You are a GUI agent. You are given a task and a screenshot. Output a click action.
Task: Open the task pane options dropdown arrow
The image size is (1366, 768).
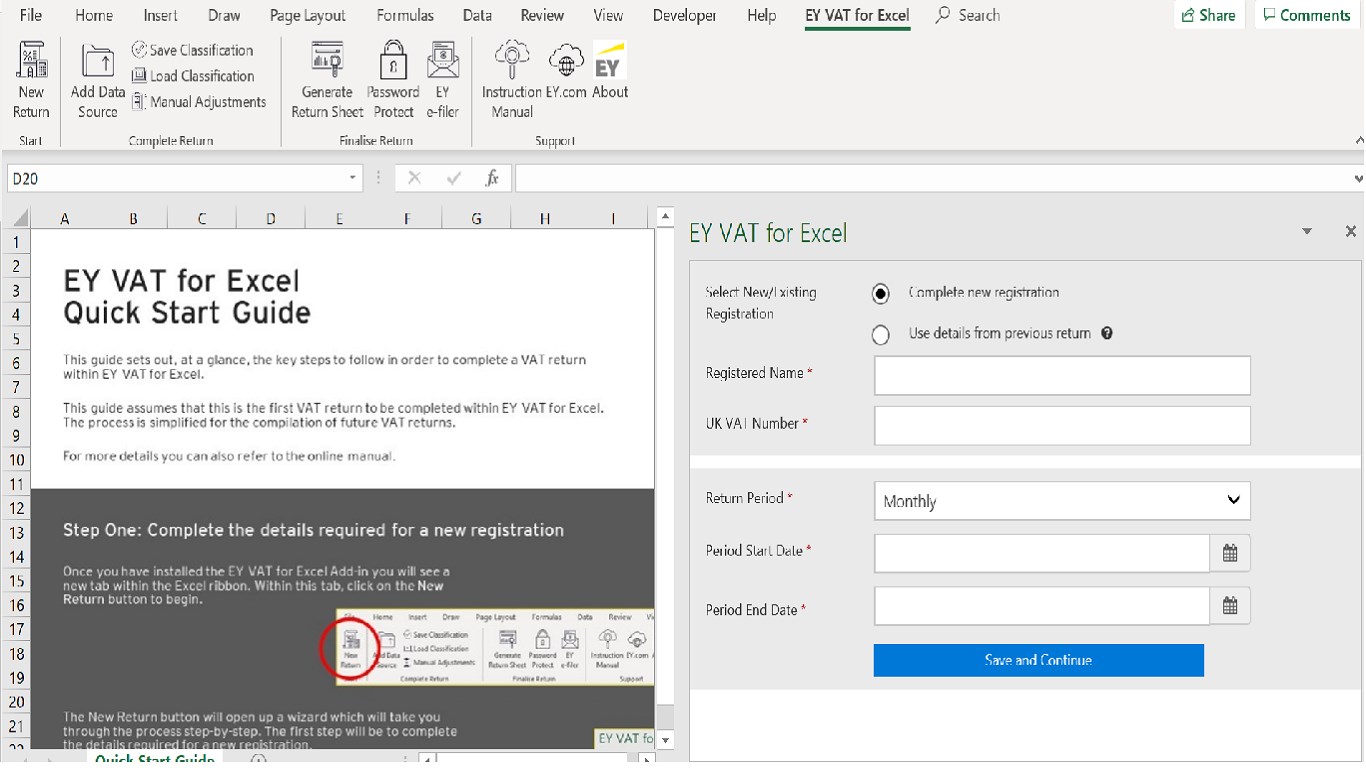[x=1306, y=232]
